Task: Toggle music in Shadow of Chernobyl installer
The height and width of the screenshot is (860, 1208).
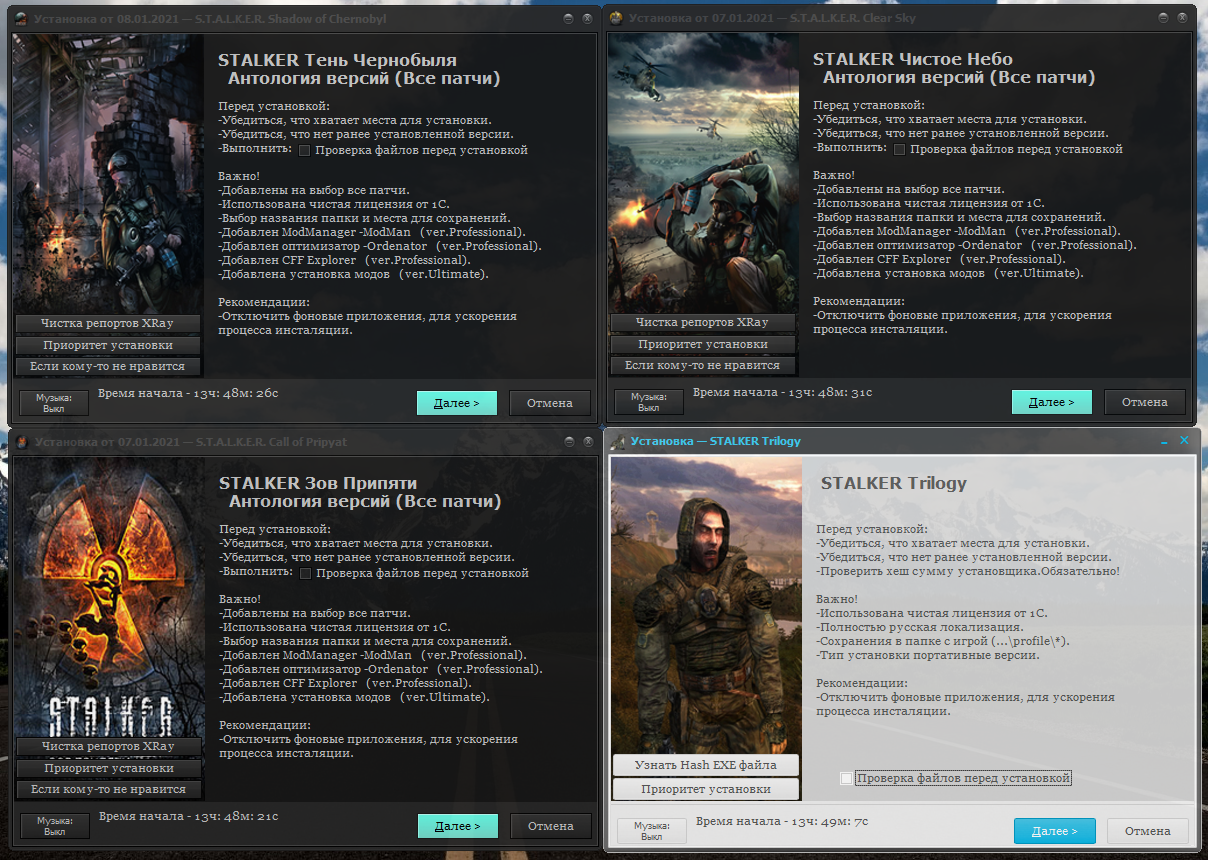Action: click(55, 402)
